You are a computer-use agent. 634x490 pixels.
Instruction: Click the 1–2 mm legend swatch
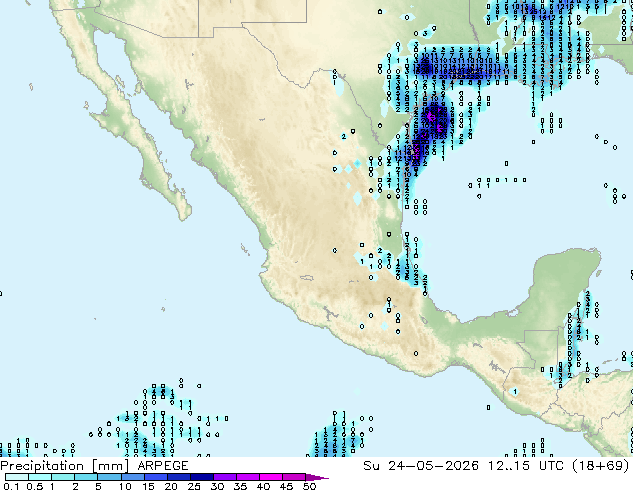[63, 477]
